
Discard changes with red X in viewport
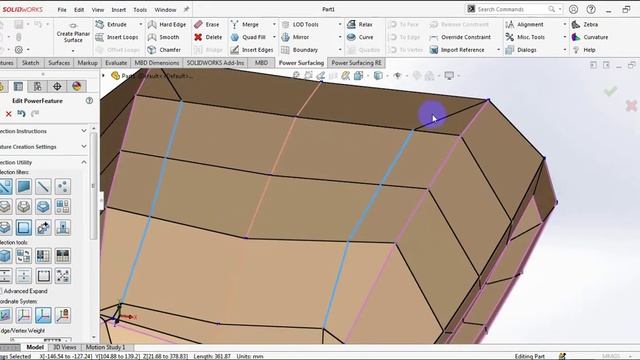(x=631, y=106)
